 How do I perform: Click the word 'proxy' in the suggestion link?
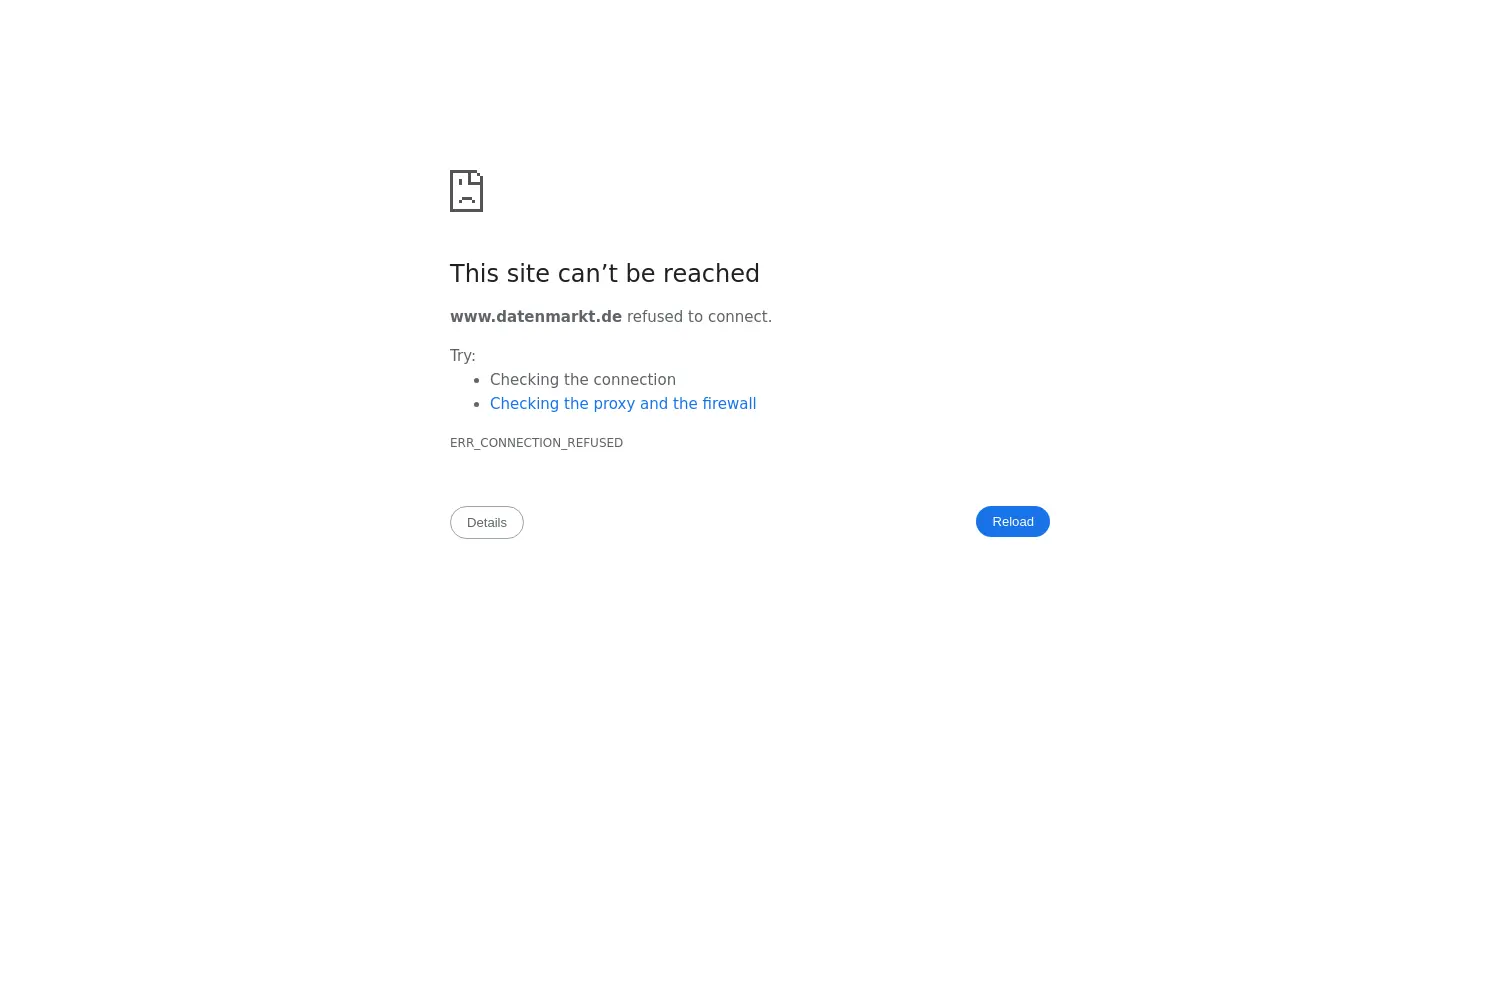tap(614, 404)
